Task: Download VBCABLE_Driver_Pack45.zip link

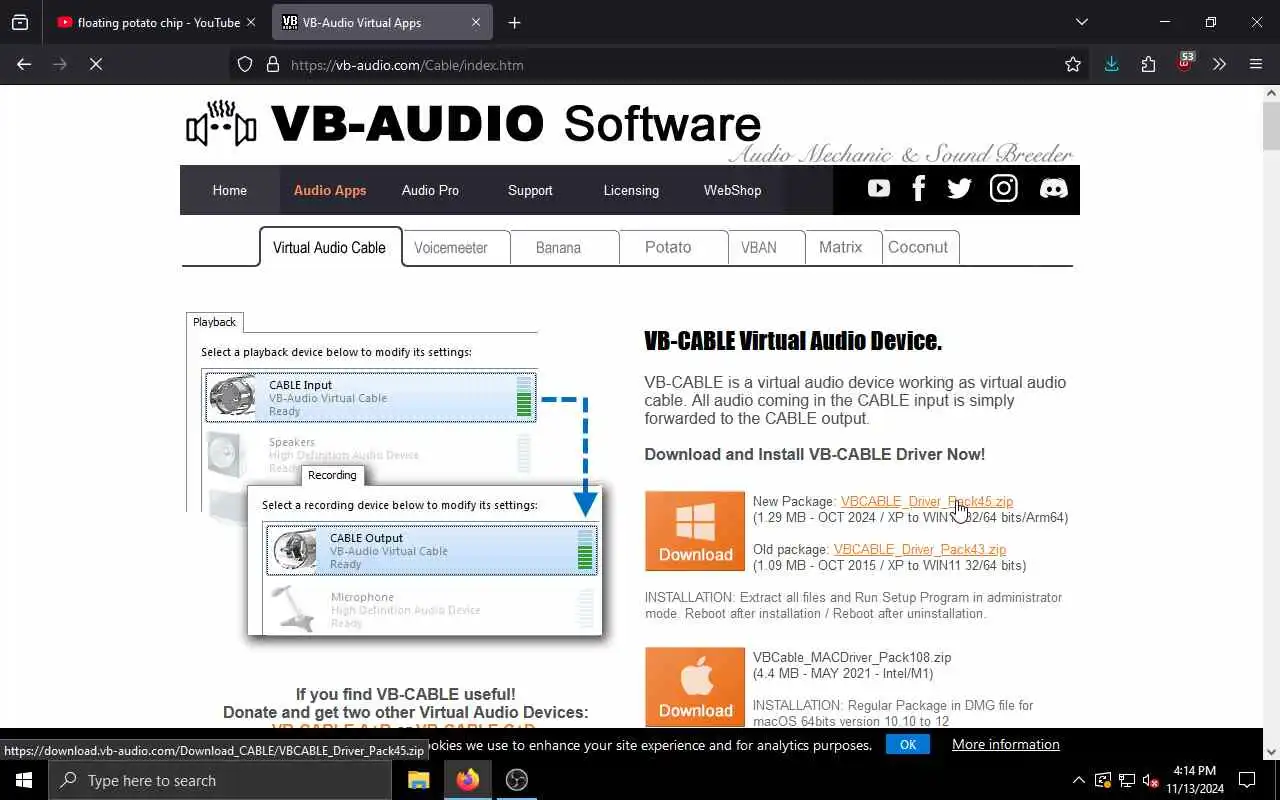Action: (927, 501)
